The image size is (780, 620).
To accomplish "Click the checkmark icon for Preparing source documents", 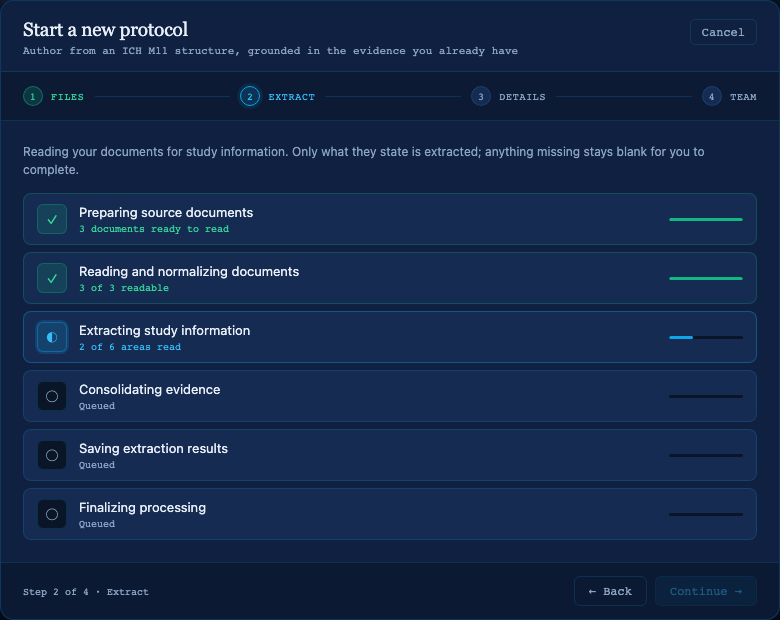I will click(x=52, y=219).
